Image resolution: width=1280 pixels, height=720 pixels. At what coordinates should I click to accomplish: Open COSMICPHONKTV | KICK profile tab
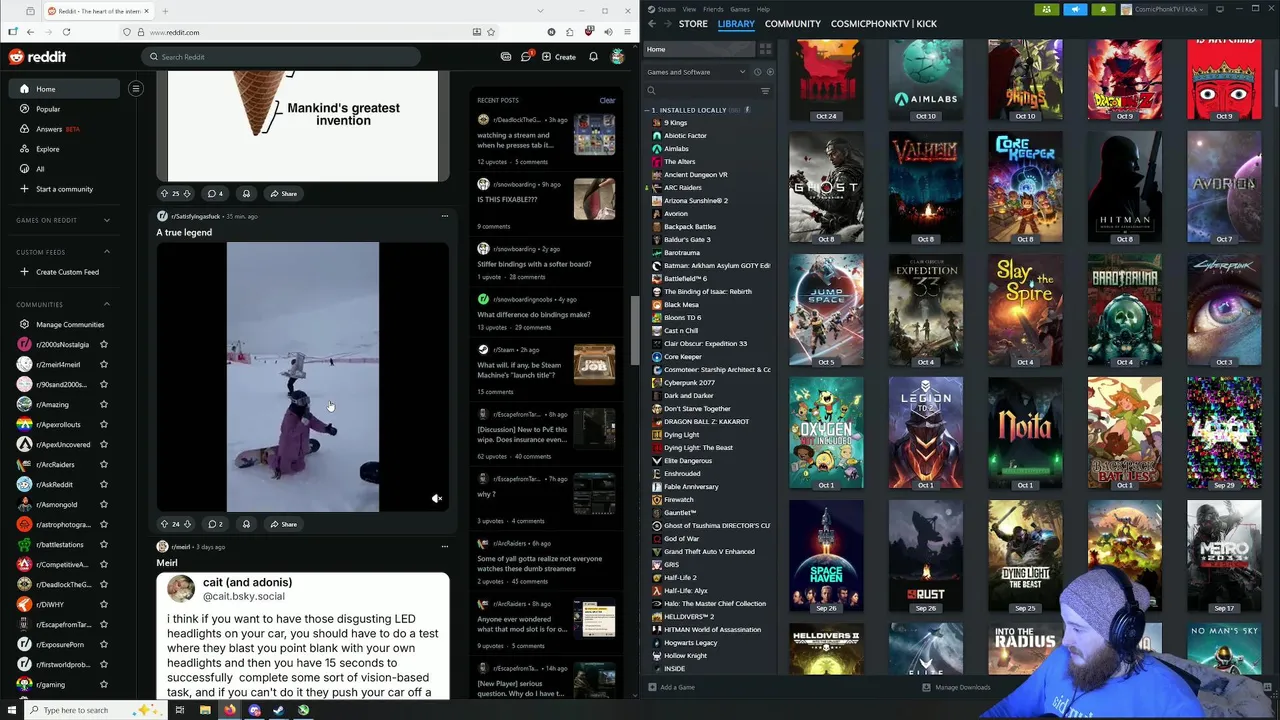click(883, 23)
